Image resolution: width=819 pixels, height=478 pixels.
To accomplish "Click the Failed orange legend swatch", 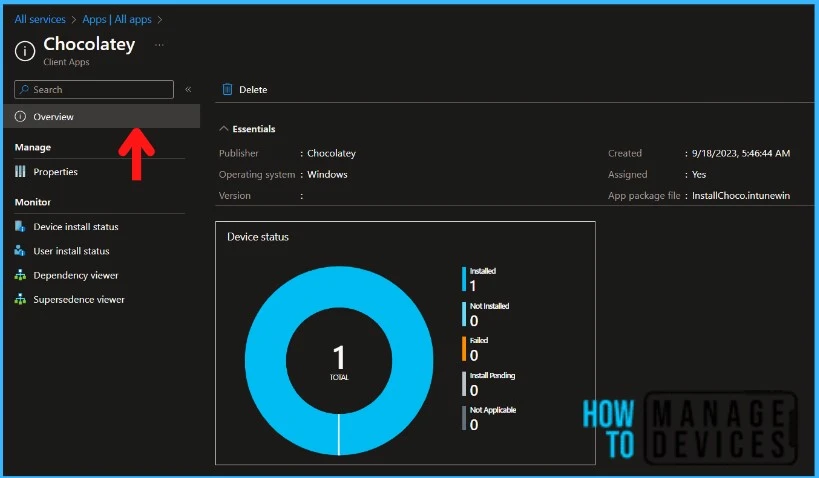I will (464, 348).
